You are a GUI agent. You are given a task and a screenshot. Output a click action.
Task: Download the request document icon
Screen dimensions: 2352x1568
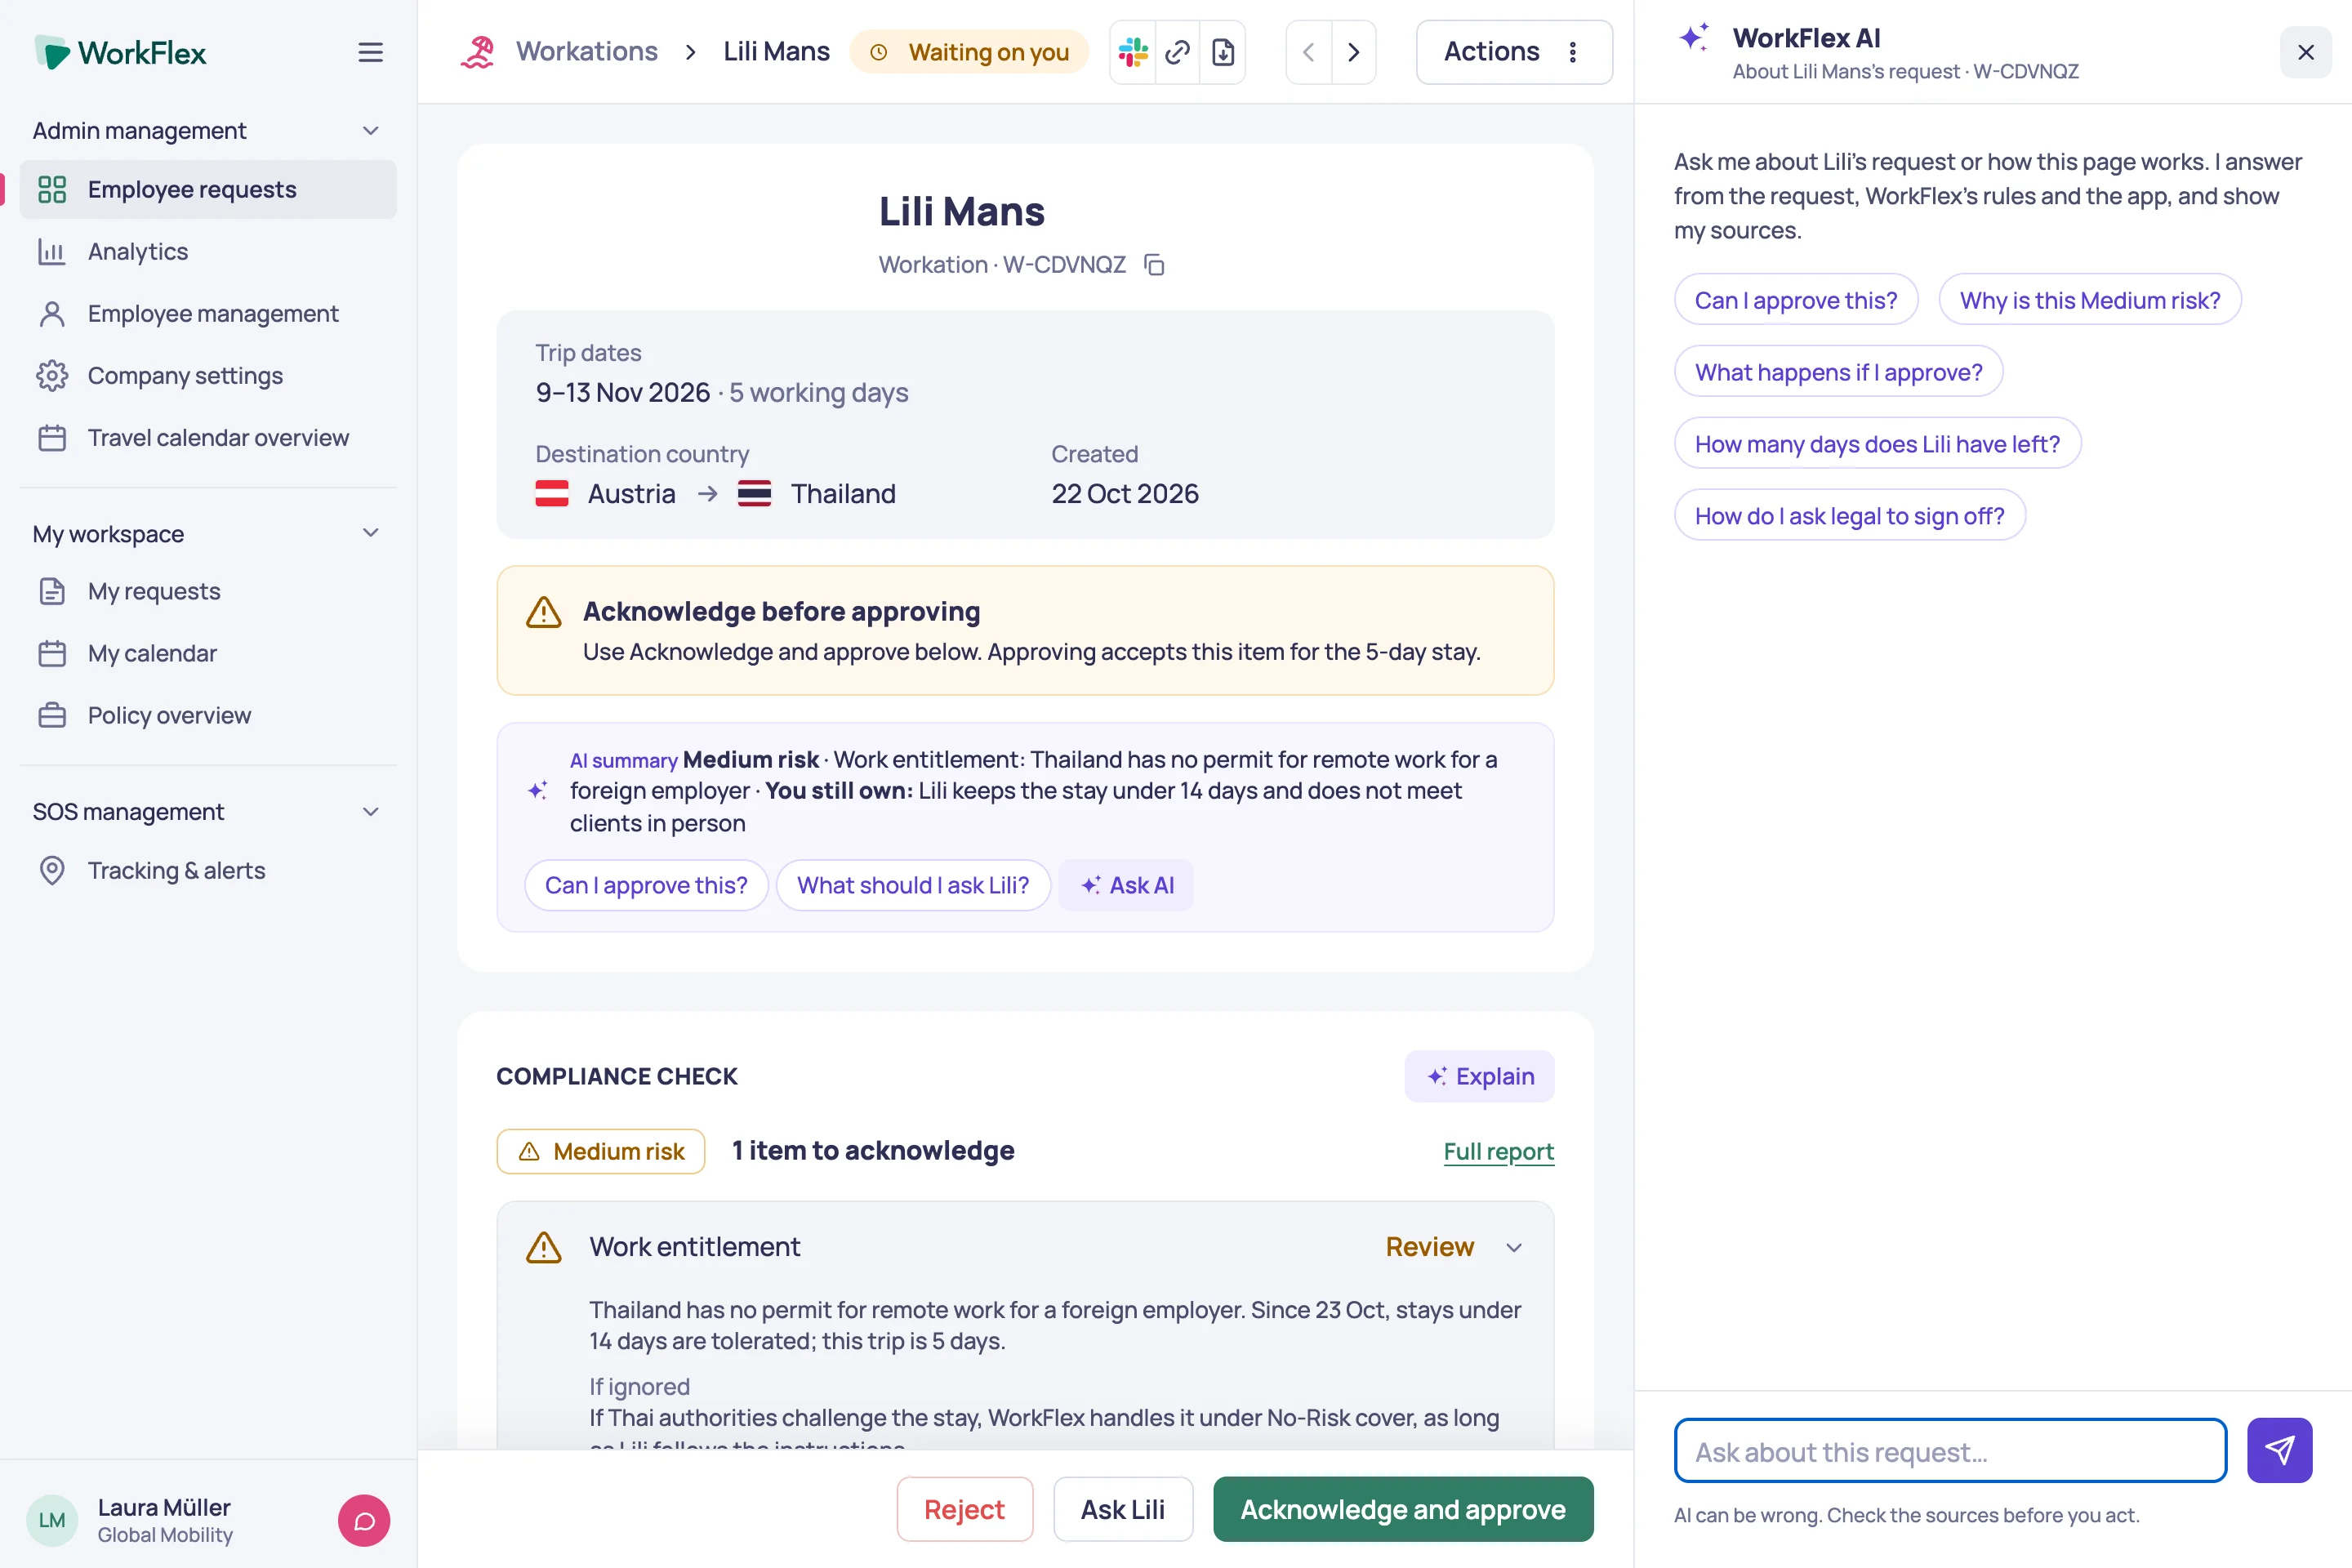[x=1223, y=52]
